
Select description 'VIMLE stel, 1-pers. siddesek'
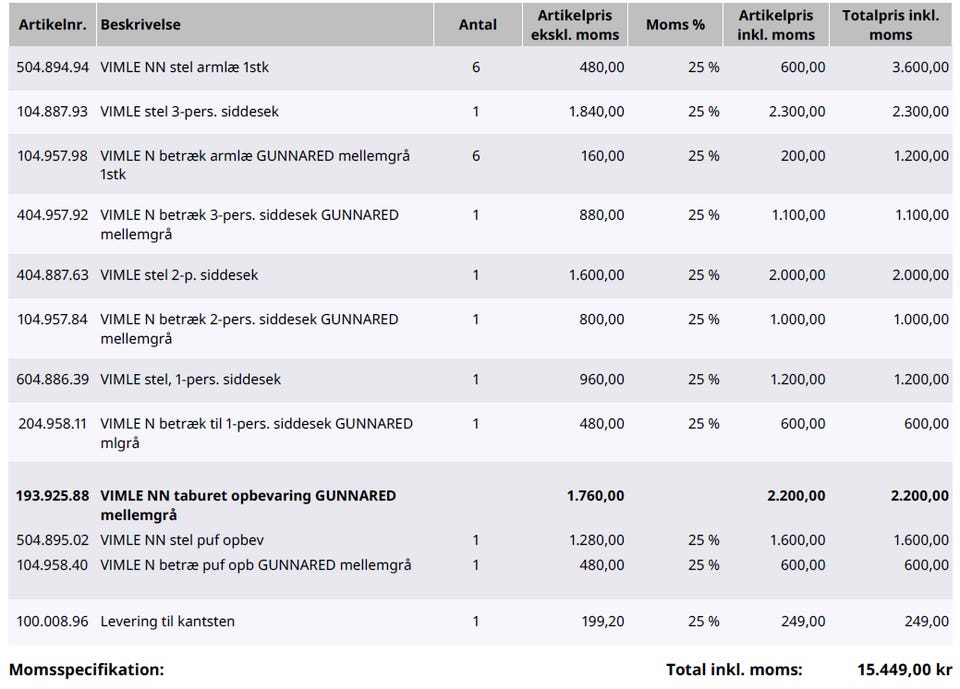click(x=190, y=379)
